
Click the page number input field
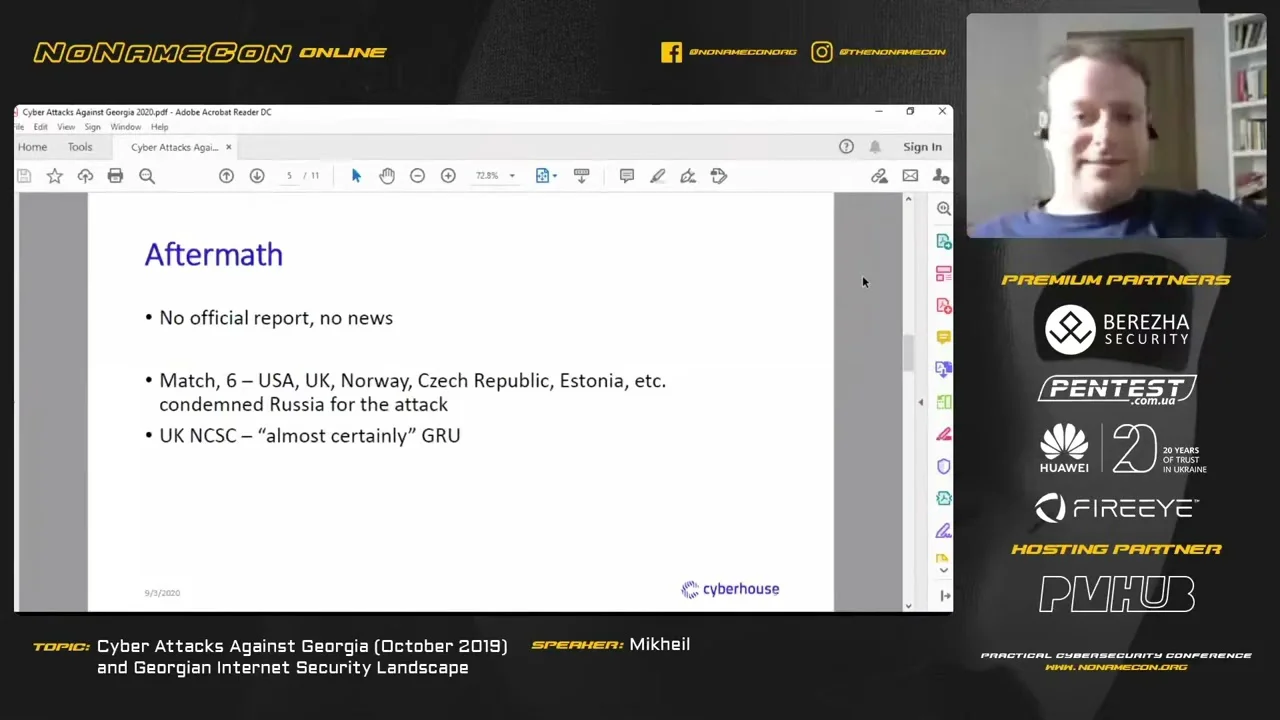pos(289,176)
